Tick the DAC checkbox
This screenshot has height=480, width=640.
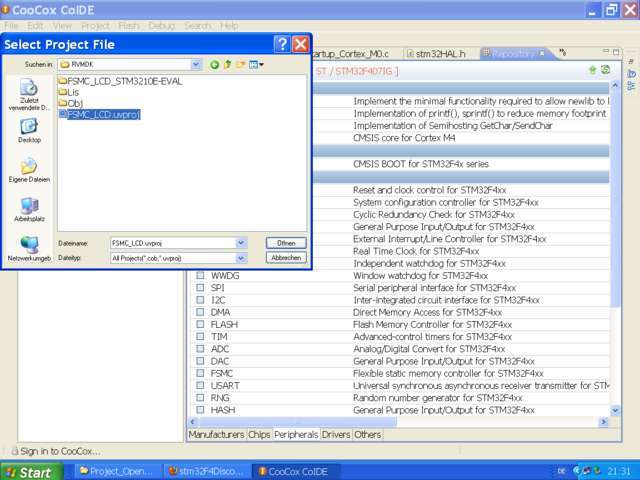(x=200, y=361)
